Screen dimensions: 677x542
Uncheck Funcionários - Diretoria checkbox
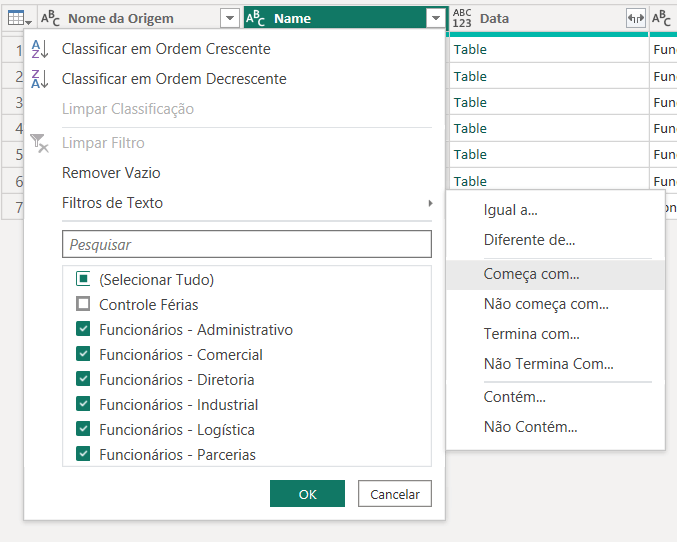pos(83,379)
